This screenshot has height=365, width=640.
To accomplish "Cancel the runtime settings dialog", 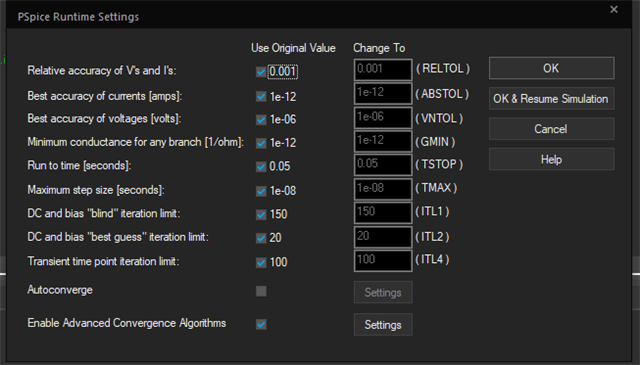I will 551,129.
